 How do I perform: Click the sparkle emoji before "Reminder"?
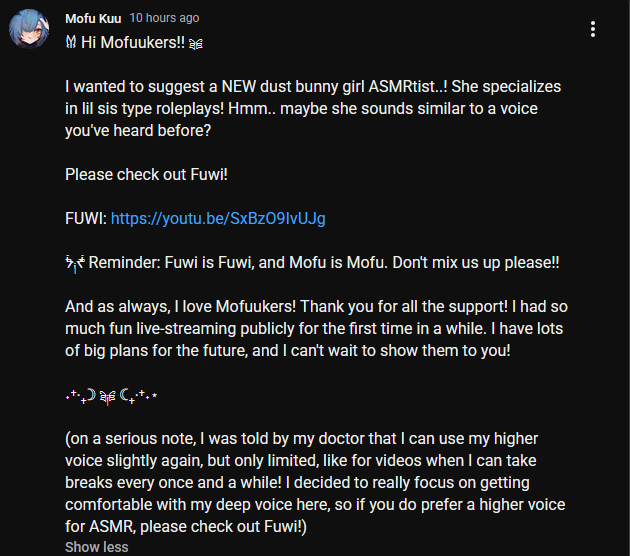(75, 263)
